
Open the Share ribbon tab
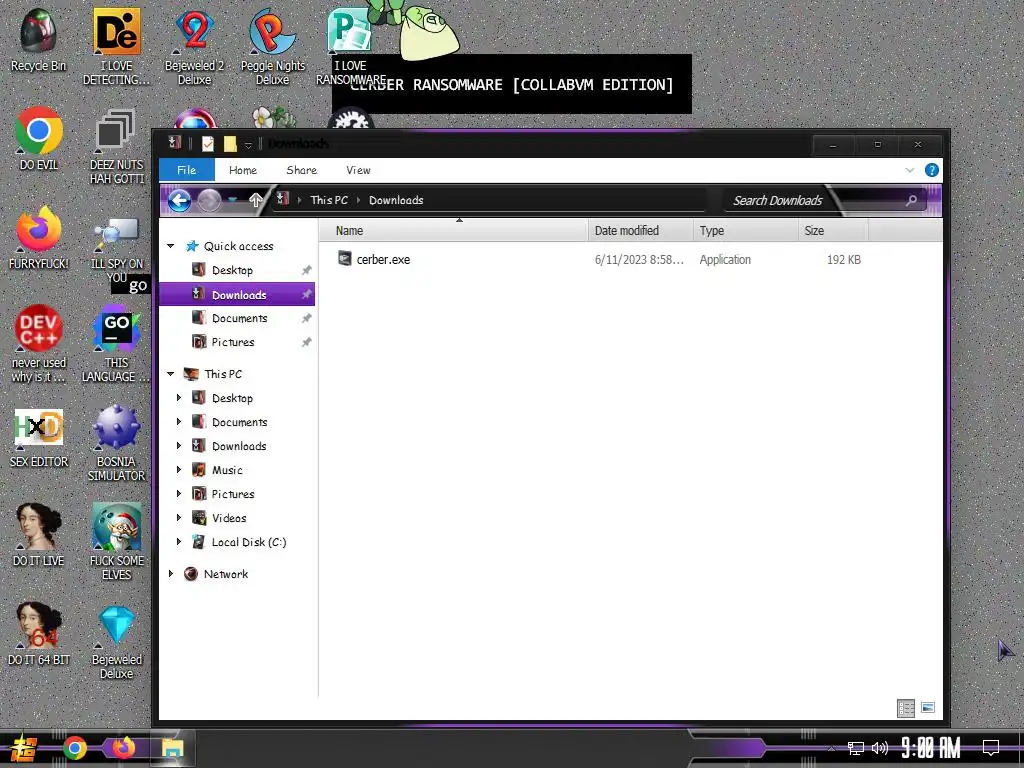point(301,170)
